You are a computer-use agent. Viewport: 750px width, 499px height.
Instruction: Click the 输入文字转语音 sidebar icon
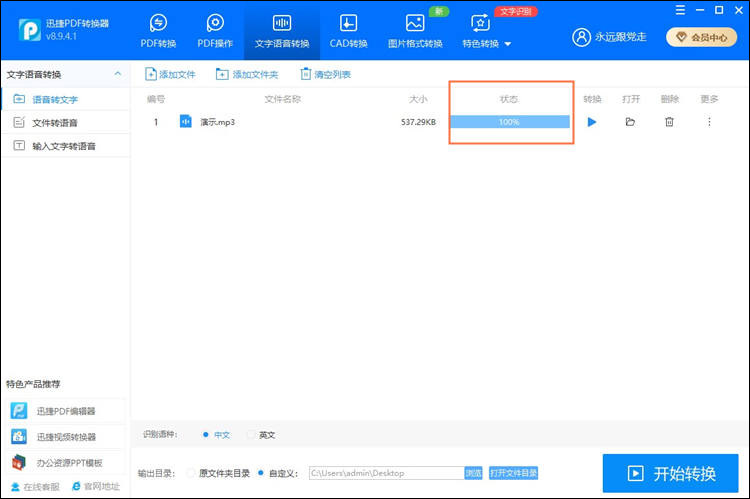pos(19,145)
